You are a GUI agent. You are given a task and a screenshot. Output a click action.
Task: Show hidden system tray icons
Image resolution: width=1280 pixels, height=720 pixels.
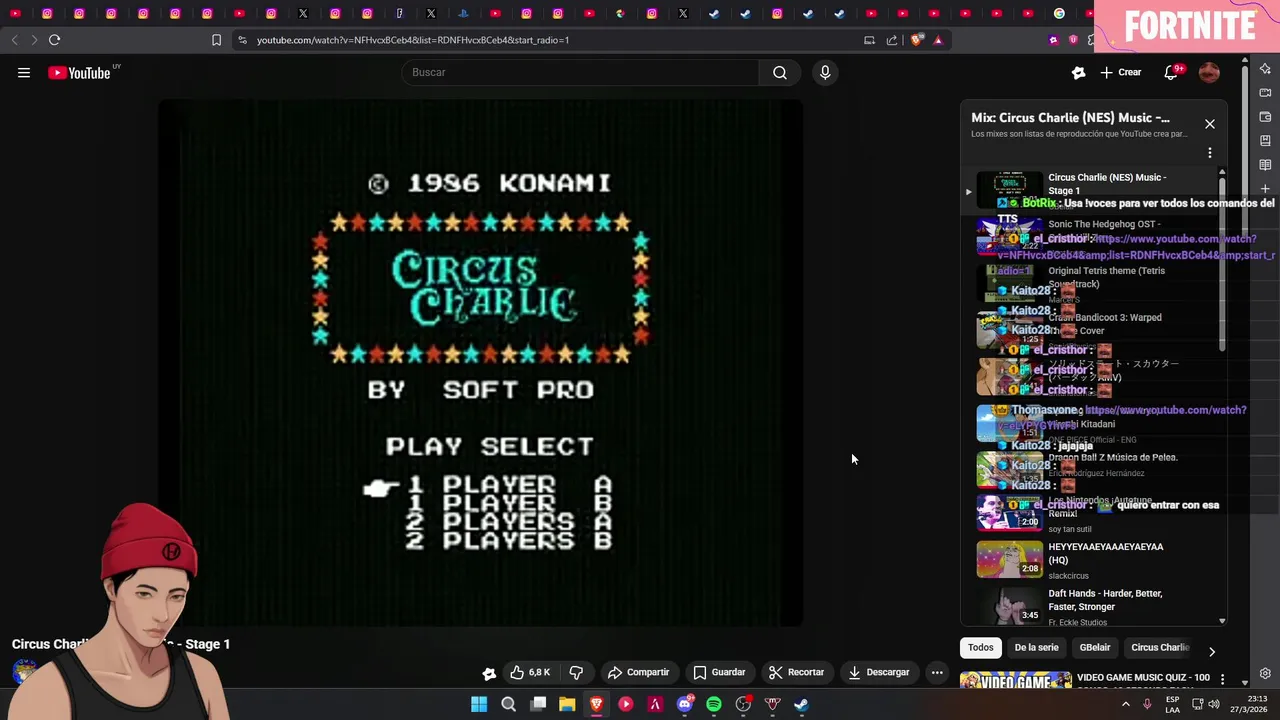(x=1125, y=704)
